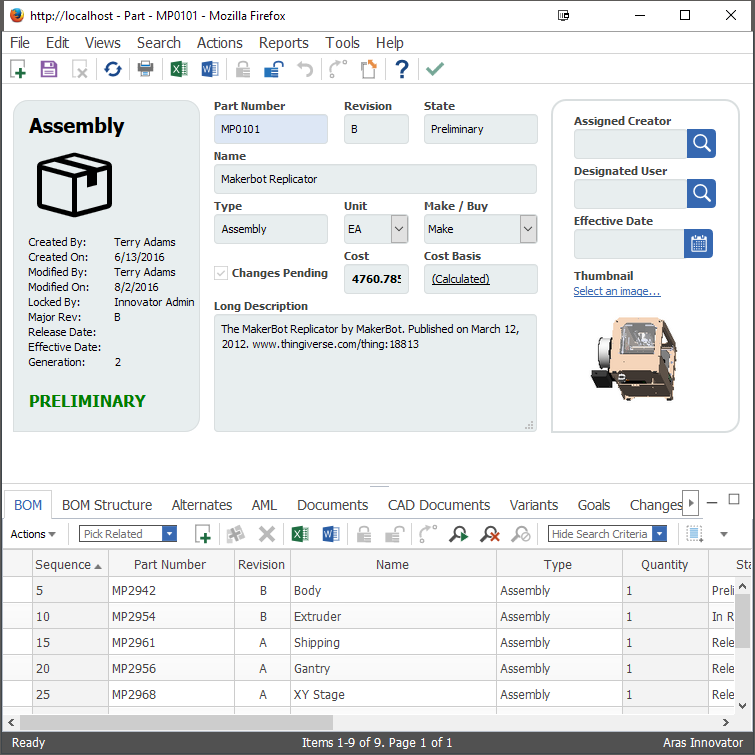Screen dimensions: 755x755
Task: Click the vertical scrollbar down arrow in grid
Action: (x=742, y=706)
